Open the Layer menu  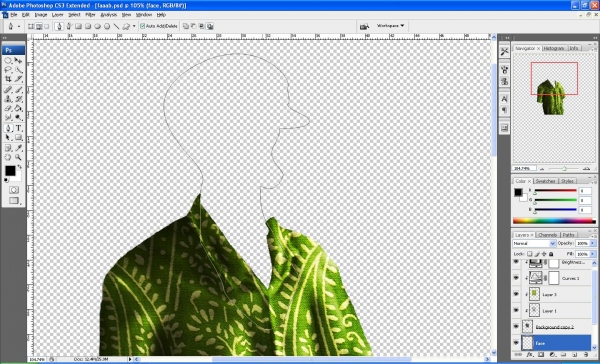(x=57, y=15)
